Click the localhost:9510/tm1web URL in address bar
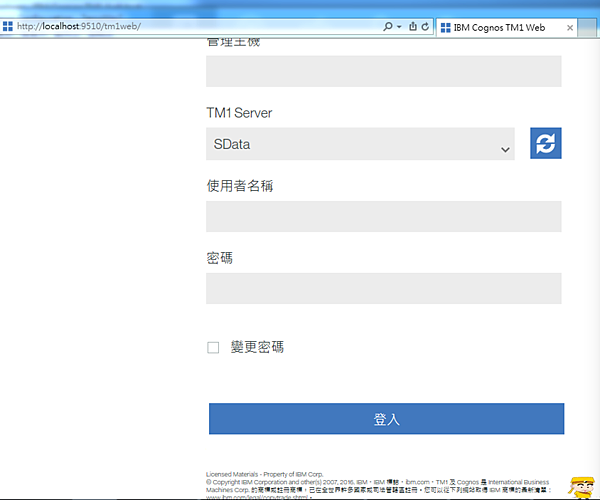This screenshot has height=500, width=600. coord(79,26)
